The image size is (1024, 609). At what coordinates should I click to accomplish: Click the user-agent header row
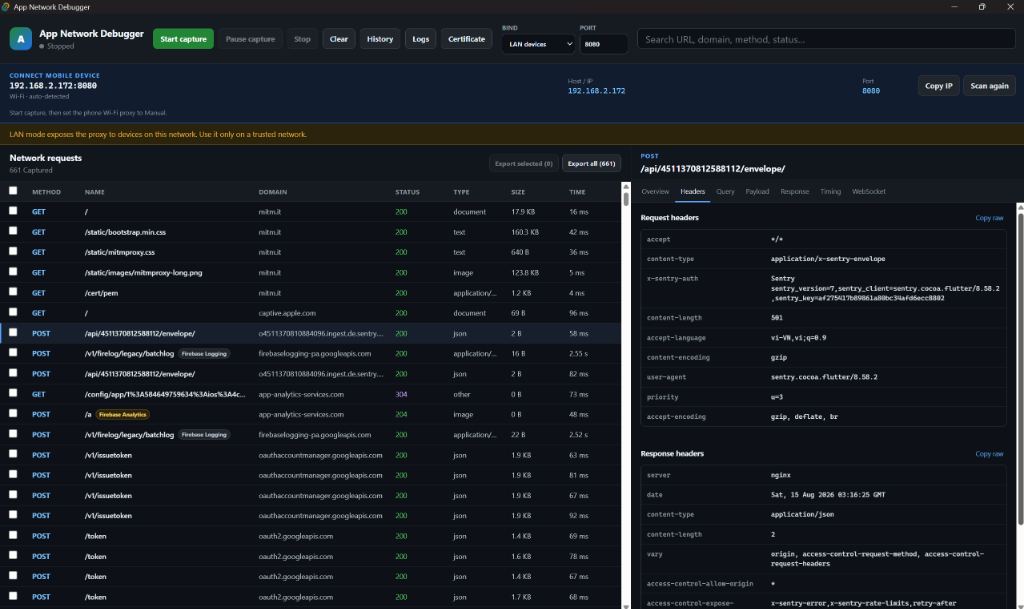823,377
